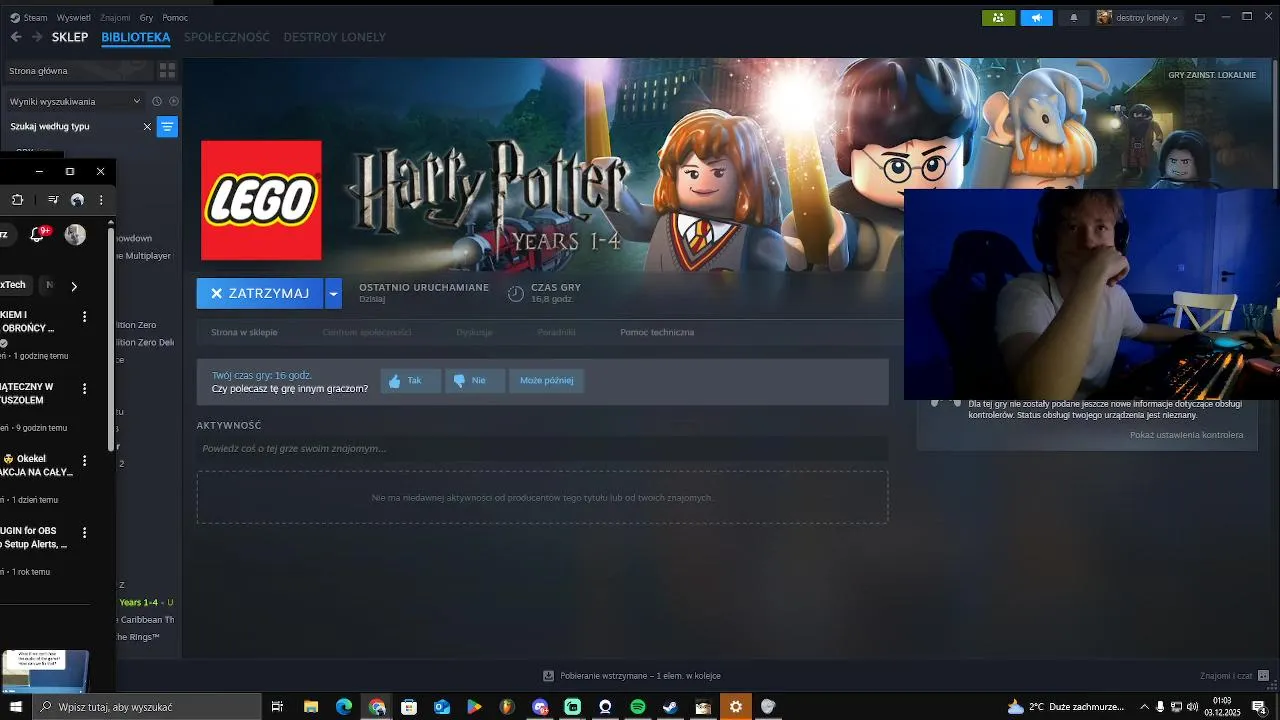The width and height of the screenshot is (1280, 720).
Task: Open the blue announcements megaphone icon
Action: point(1037,17)
